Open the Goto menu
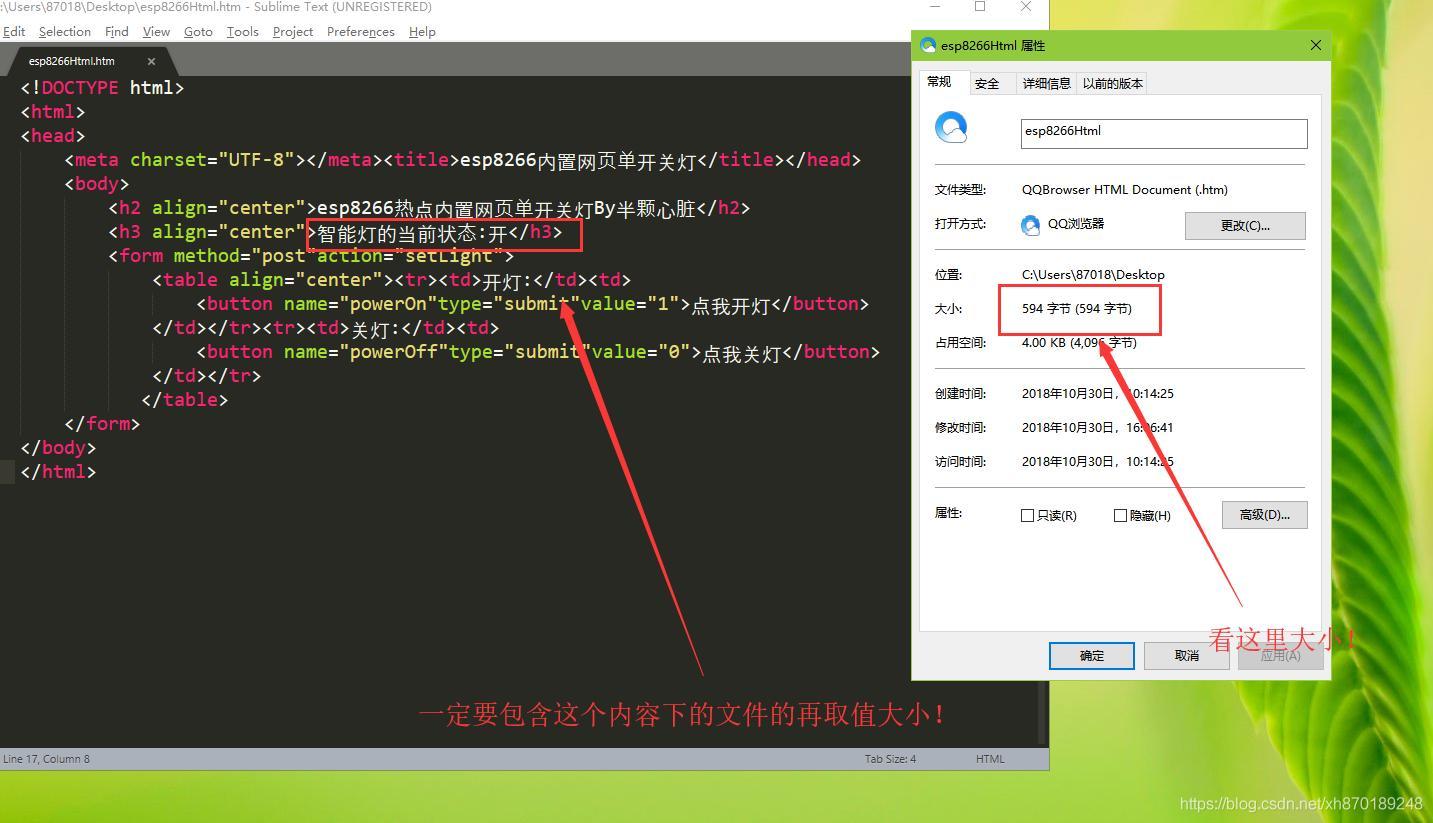The image size is (1433, 823). tap(198, 32)
